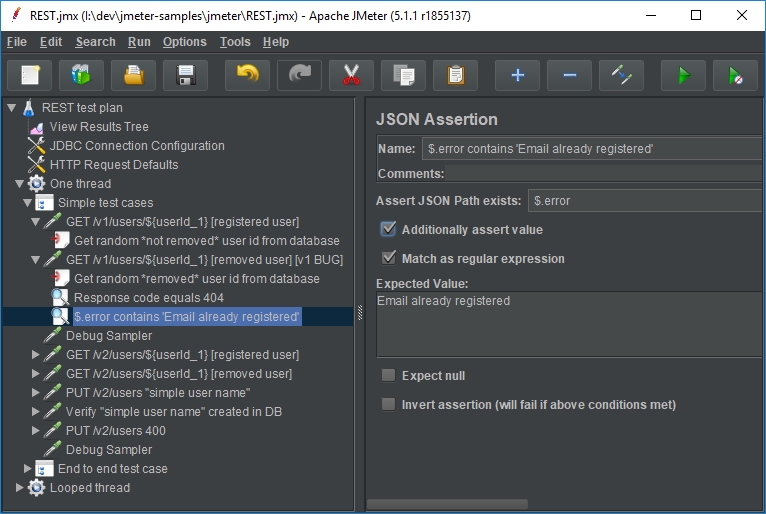The image size is (766, 514).
Task: Open the Edit menu
Action: tap(51, 42)
